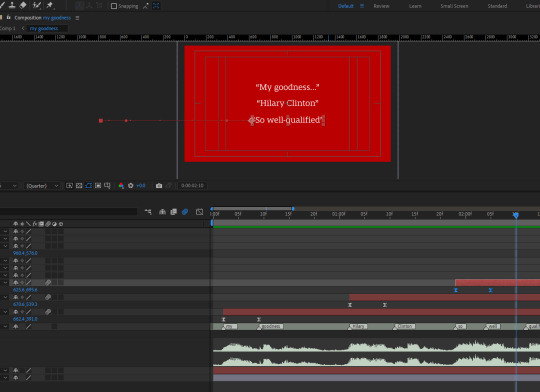Switch to the Default workspace
This screenshot has height=392, width=540.
[345, 6]
